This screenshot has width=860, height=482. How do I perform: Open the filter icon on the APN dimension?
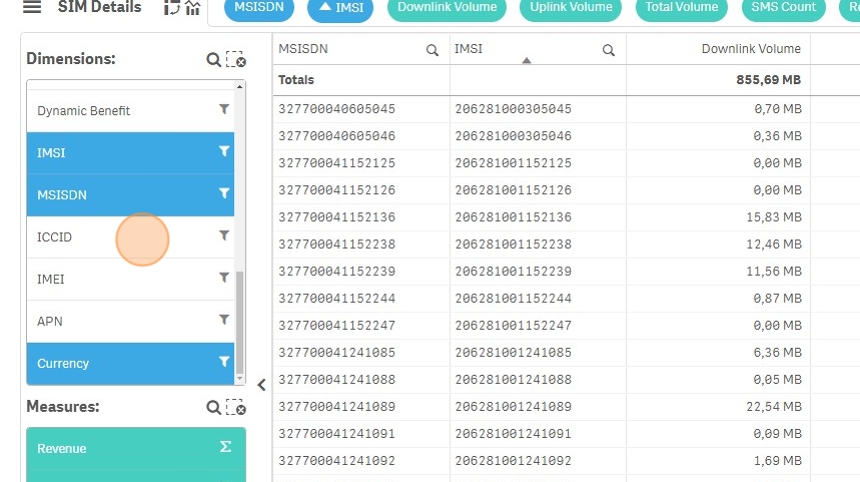click(x=224, y=319)
